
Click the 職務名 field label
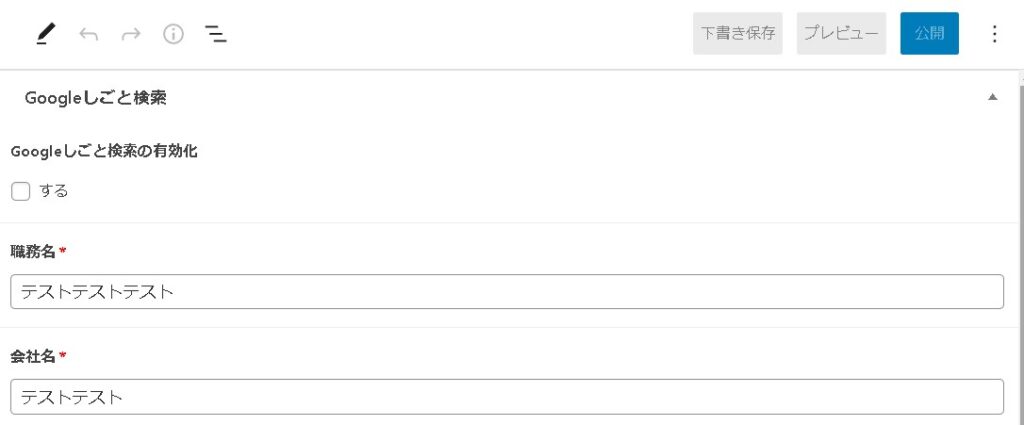pos(33,250)
